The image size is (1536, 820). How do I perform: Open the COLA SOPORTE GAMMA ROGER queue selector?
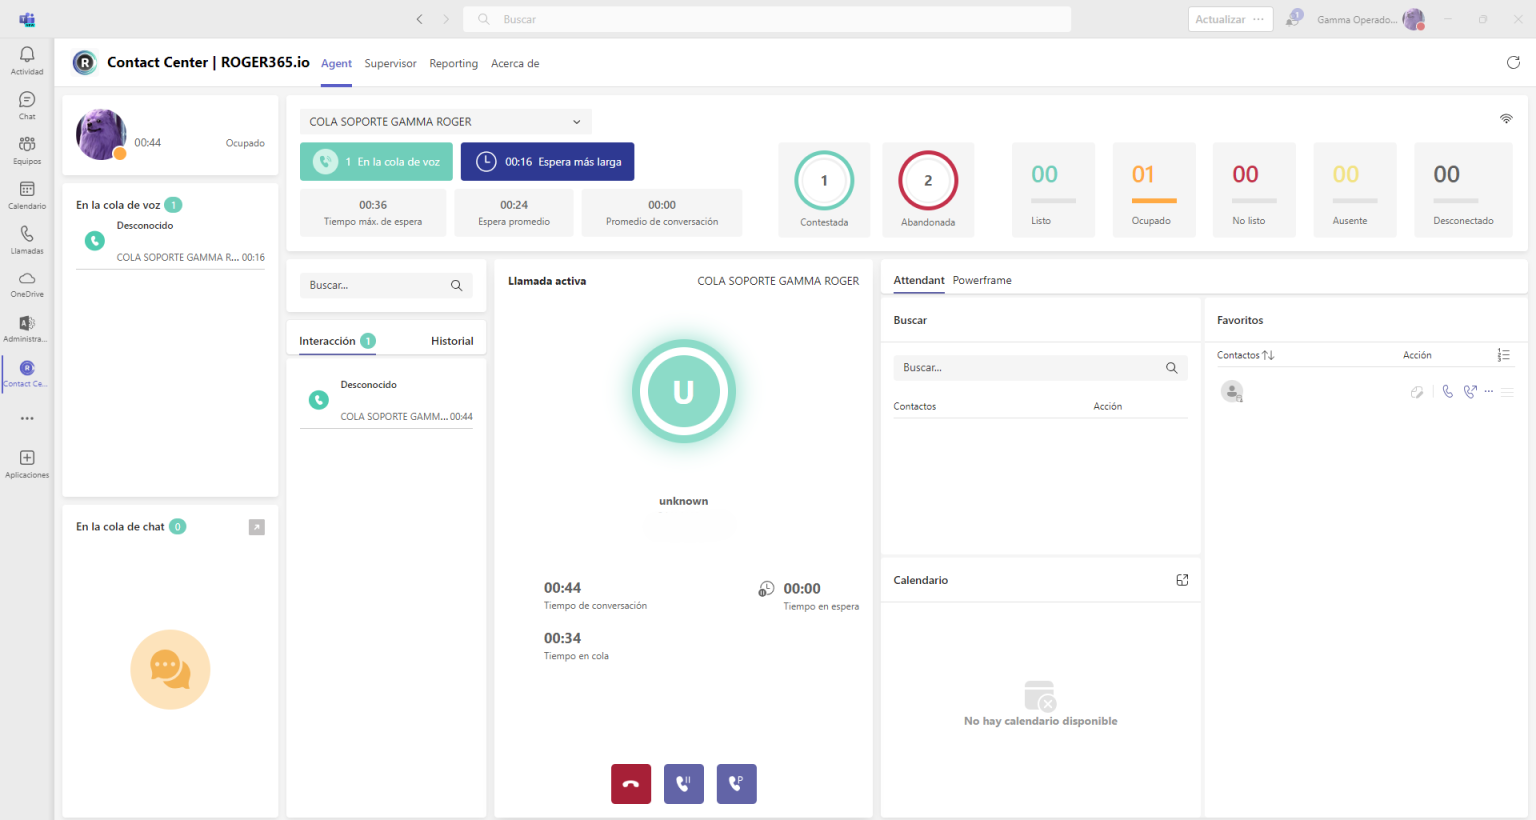coord(445,121)
